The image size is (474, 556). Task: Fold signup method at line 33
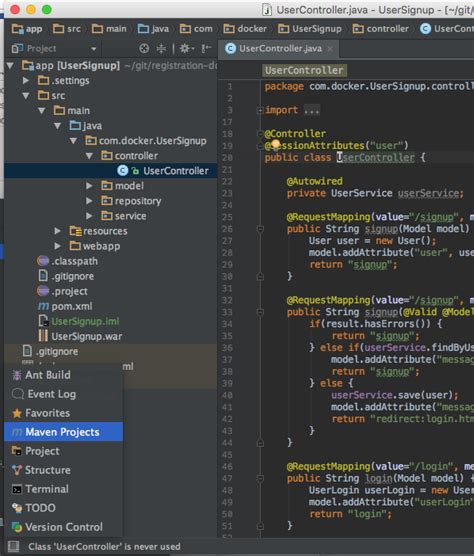click(x=260, y=312)
